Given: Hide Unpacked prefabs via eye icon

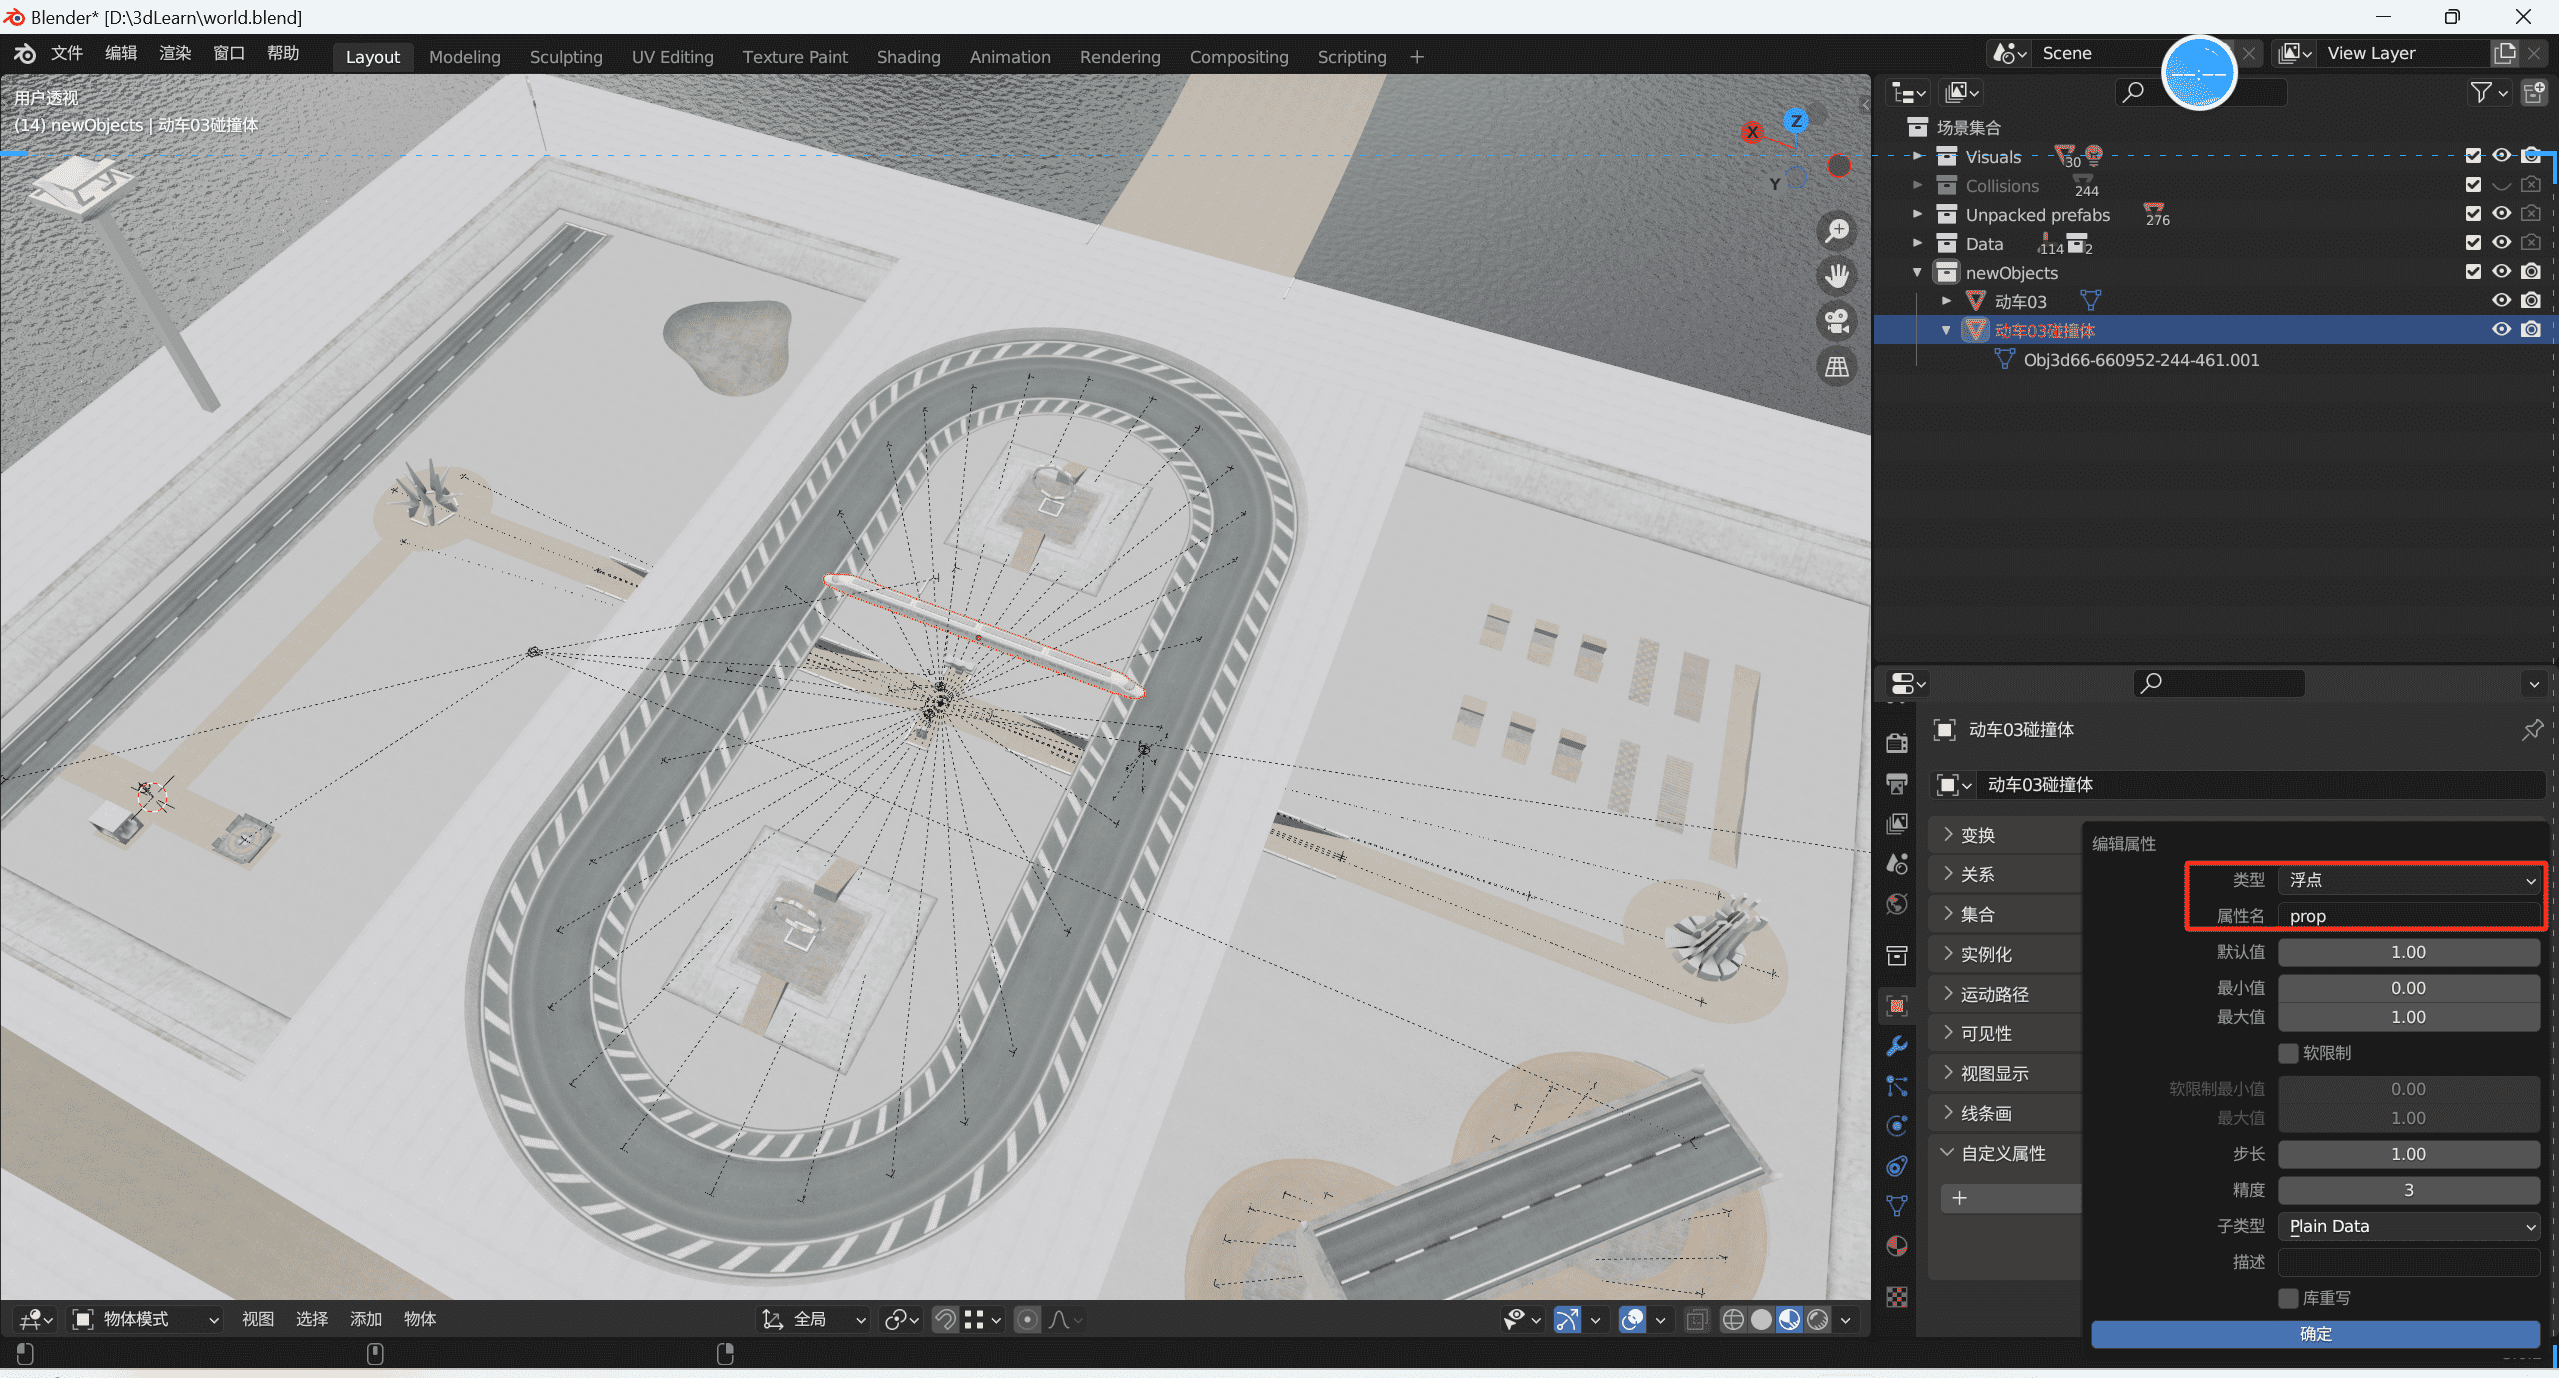Looking at the screenshot, I should (x=2502, y=214).
